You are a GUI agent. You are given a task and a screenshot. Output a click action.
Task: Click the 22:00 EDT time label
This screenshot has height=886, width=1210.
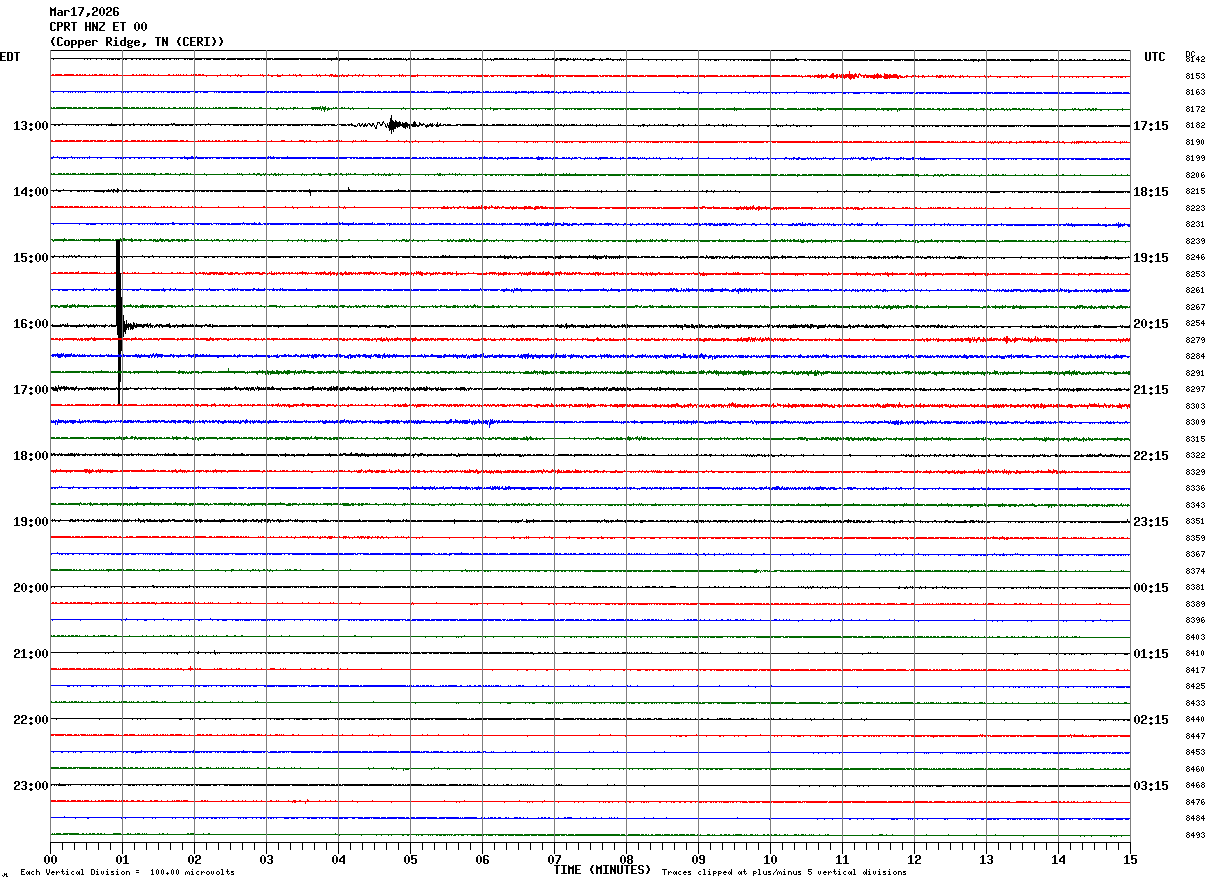[x=30, y=720]
